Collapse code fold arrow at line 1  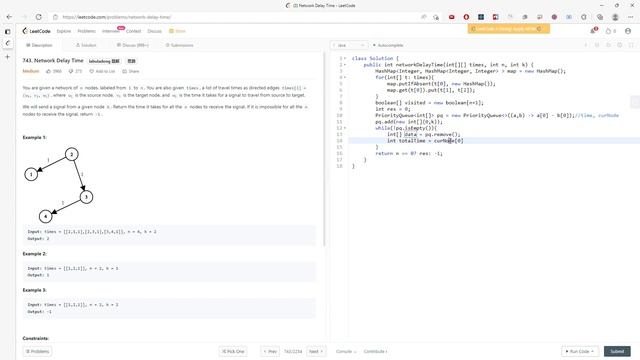pyautogui.click(x=345, y=58)
